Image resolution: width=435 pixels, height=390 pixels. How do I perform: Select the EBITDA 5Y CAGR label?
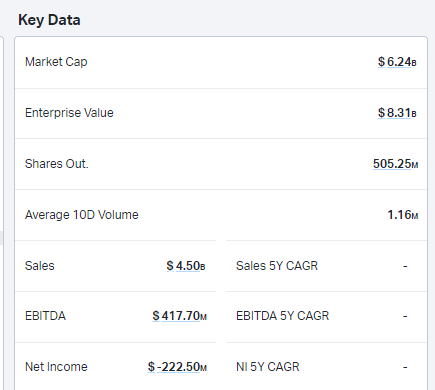[283, 316]
